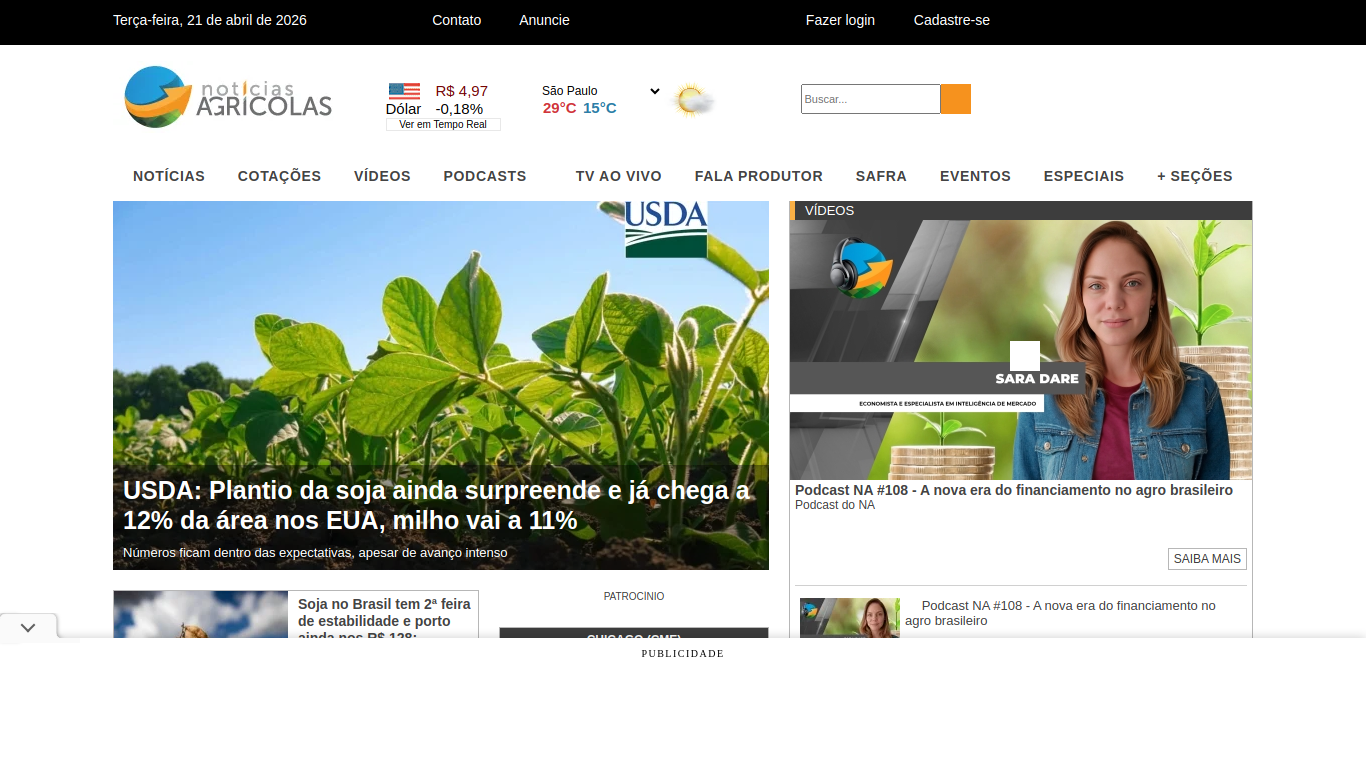The image size is (1366, 768).
Task: Click Fazer login
Action: [840, 20]
